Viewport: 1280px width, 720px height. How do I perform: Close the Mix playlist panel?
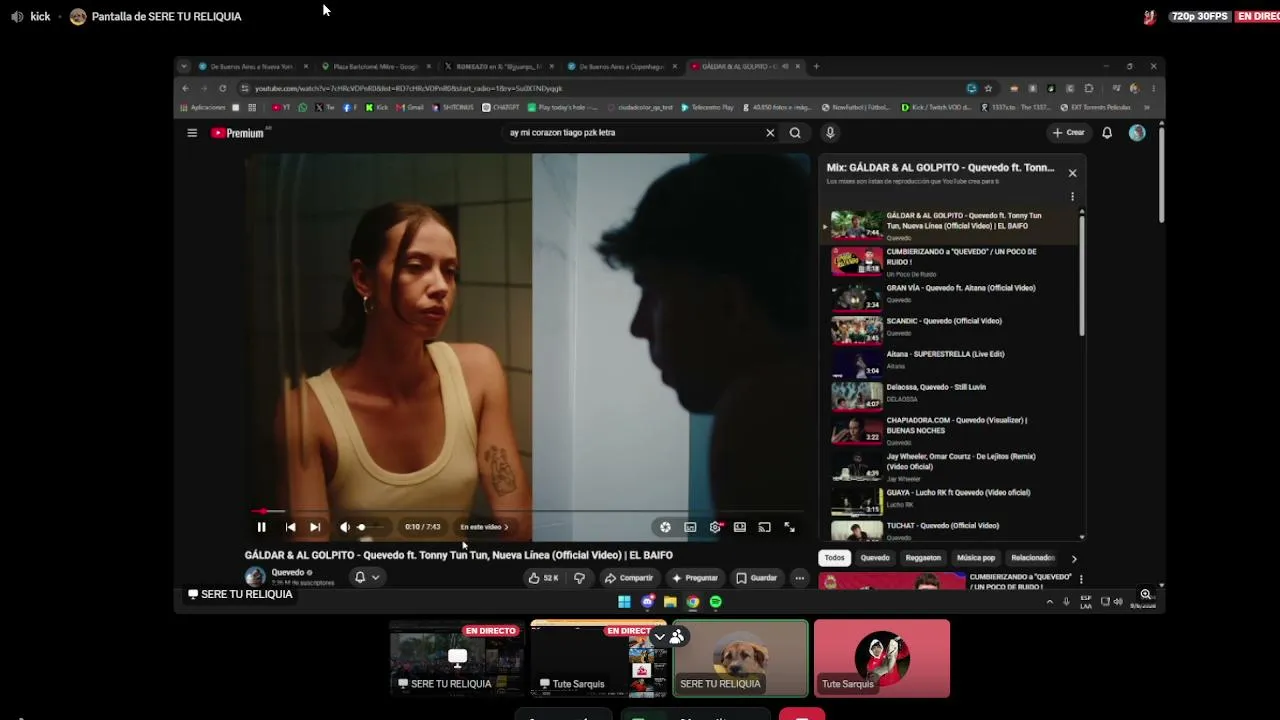(1073, 173)
